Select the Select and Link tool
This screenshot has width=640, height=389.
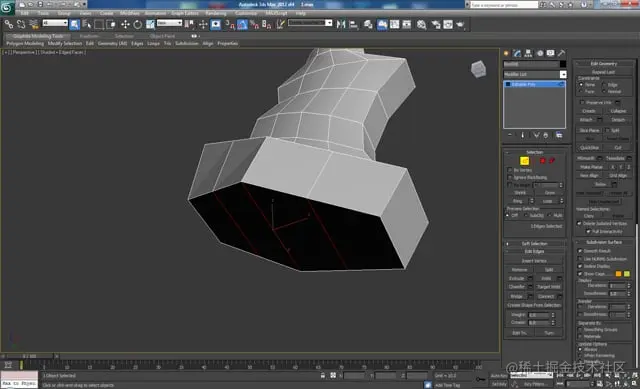(9, 24)
